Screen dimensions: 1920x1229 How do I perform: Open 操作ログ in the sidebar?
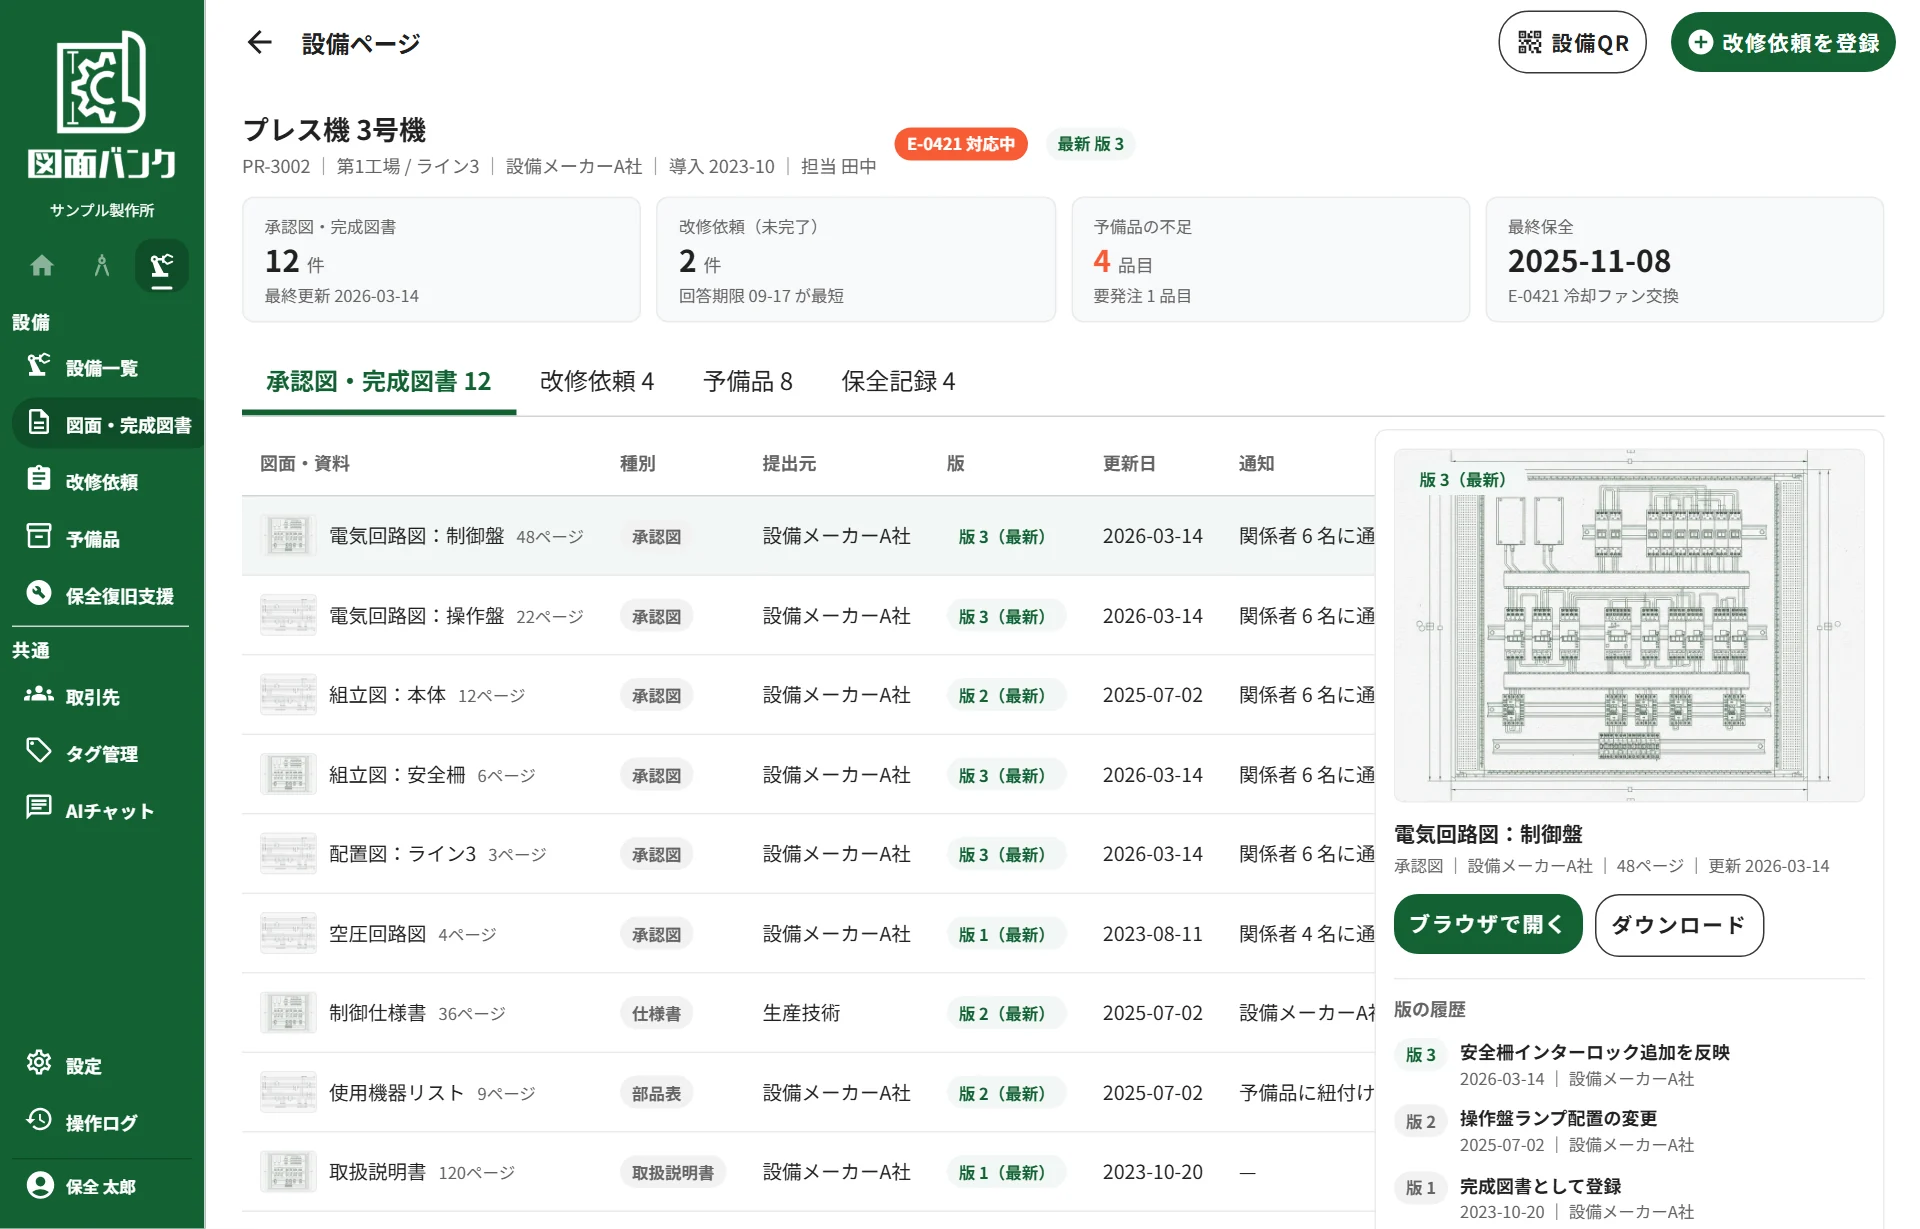[x=102, y=1123]
